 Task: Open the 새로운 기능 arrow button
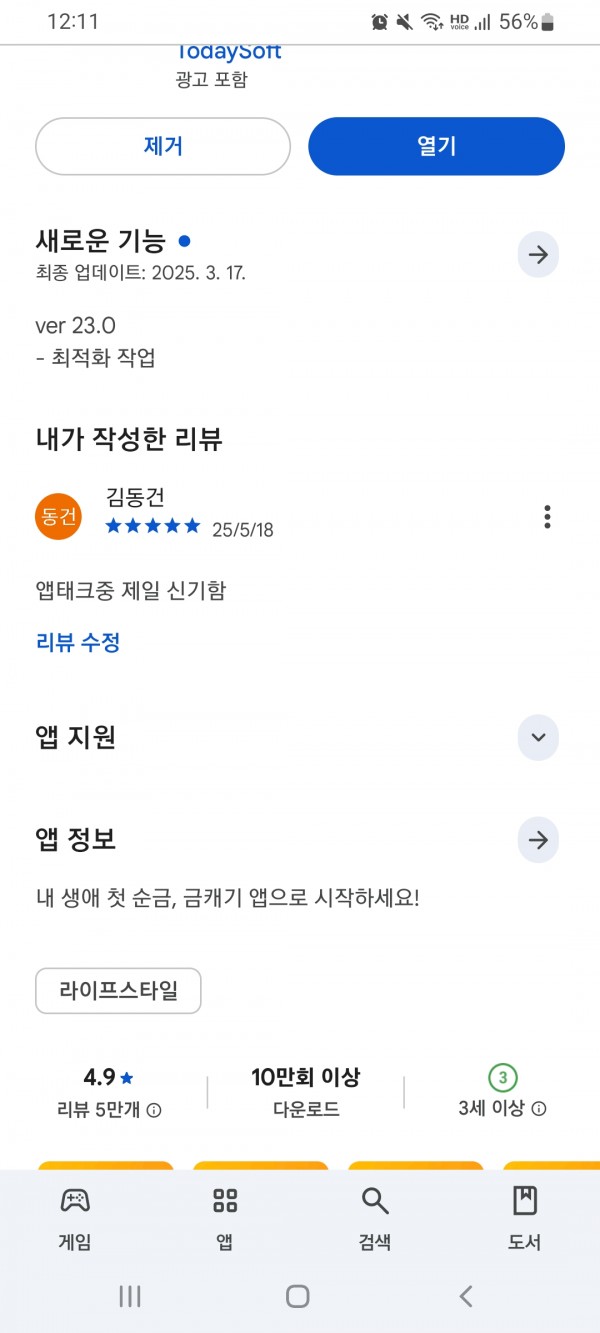[538, 255]
